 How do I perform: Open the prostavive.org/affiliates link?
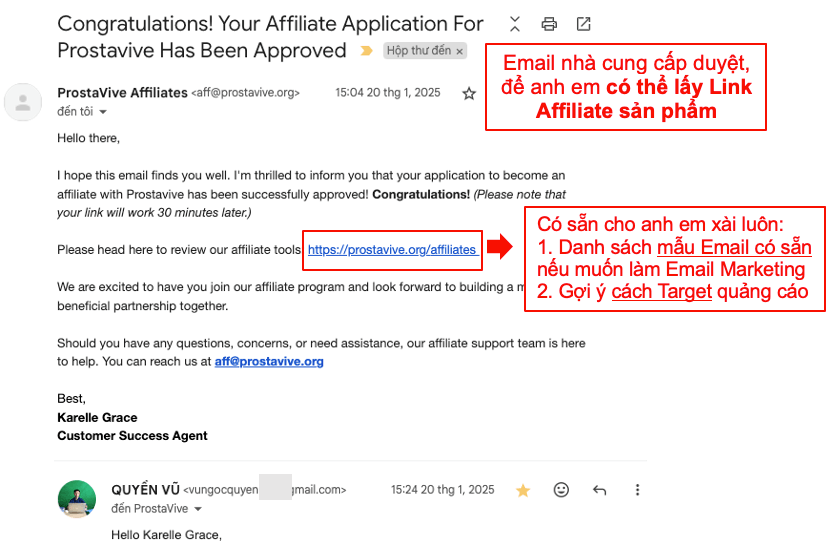tap(392, 250)
